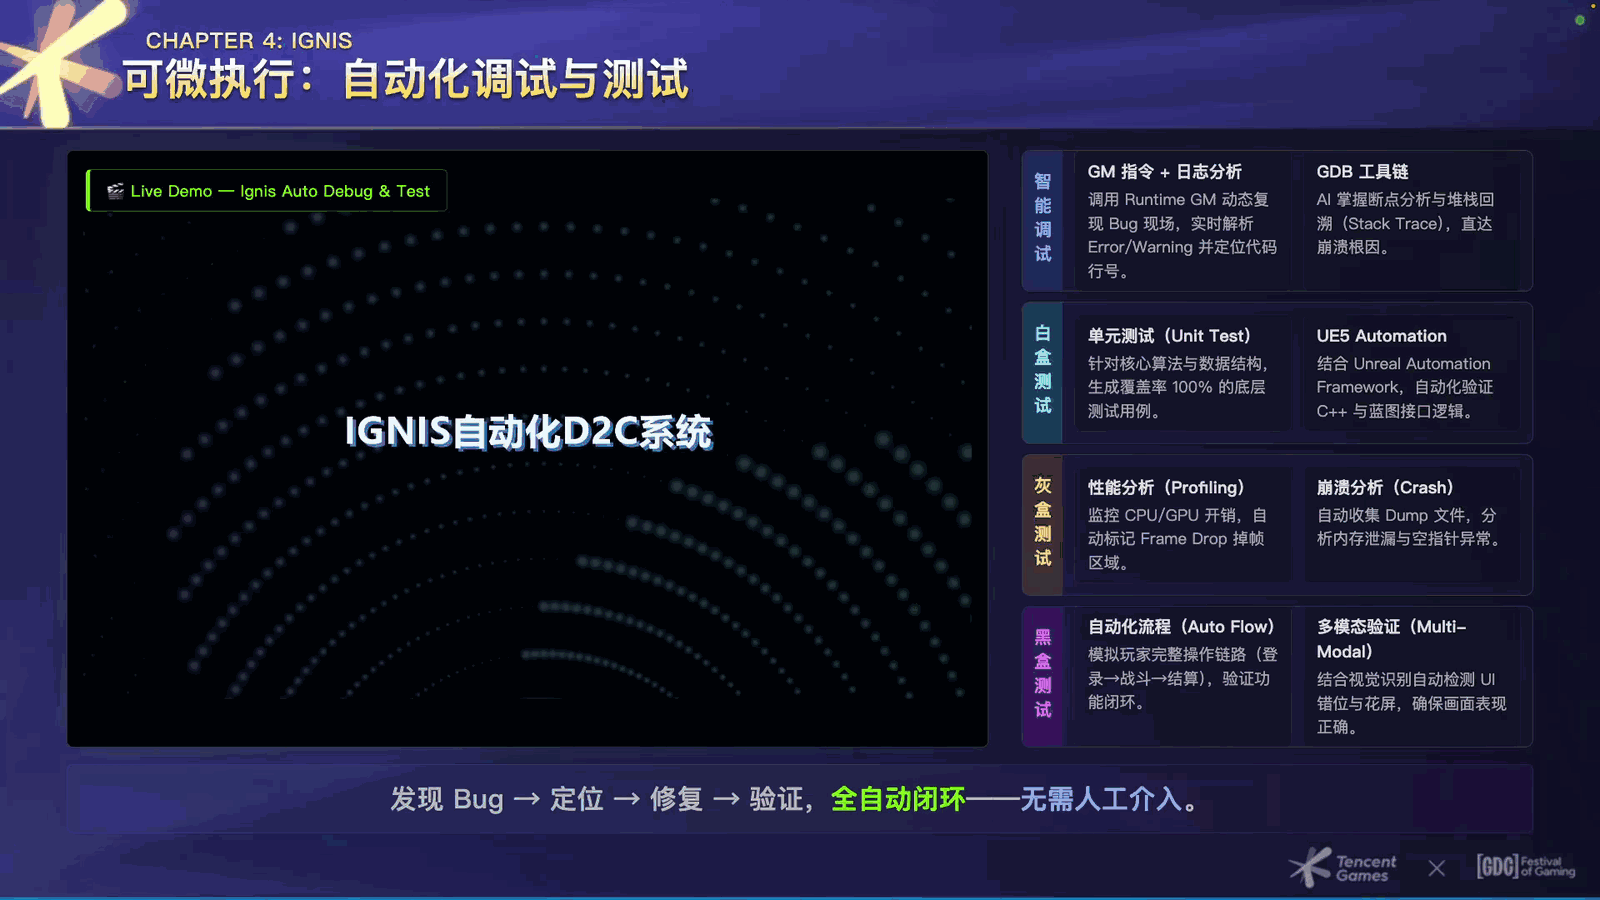The width and height of the screenshot is (1600, 900).
Task: Click the 无需人工介入 text
Action: click(1100, 799)
